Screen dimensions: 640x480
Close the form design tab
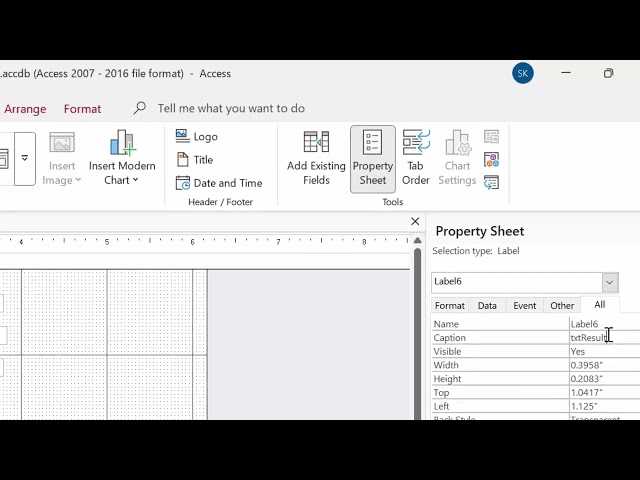[x=415, y=221]
